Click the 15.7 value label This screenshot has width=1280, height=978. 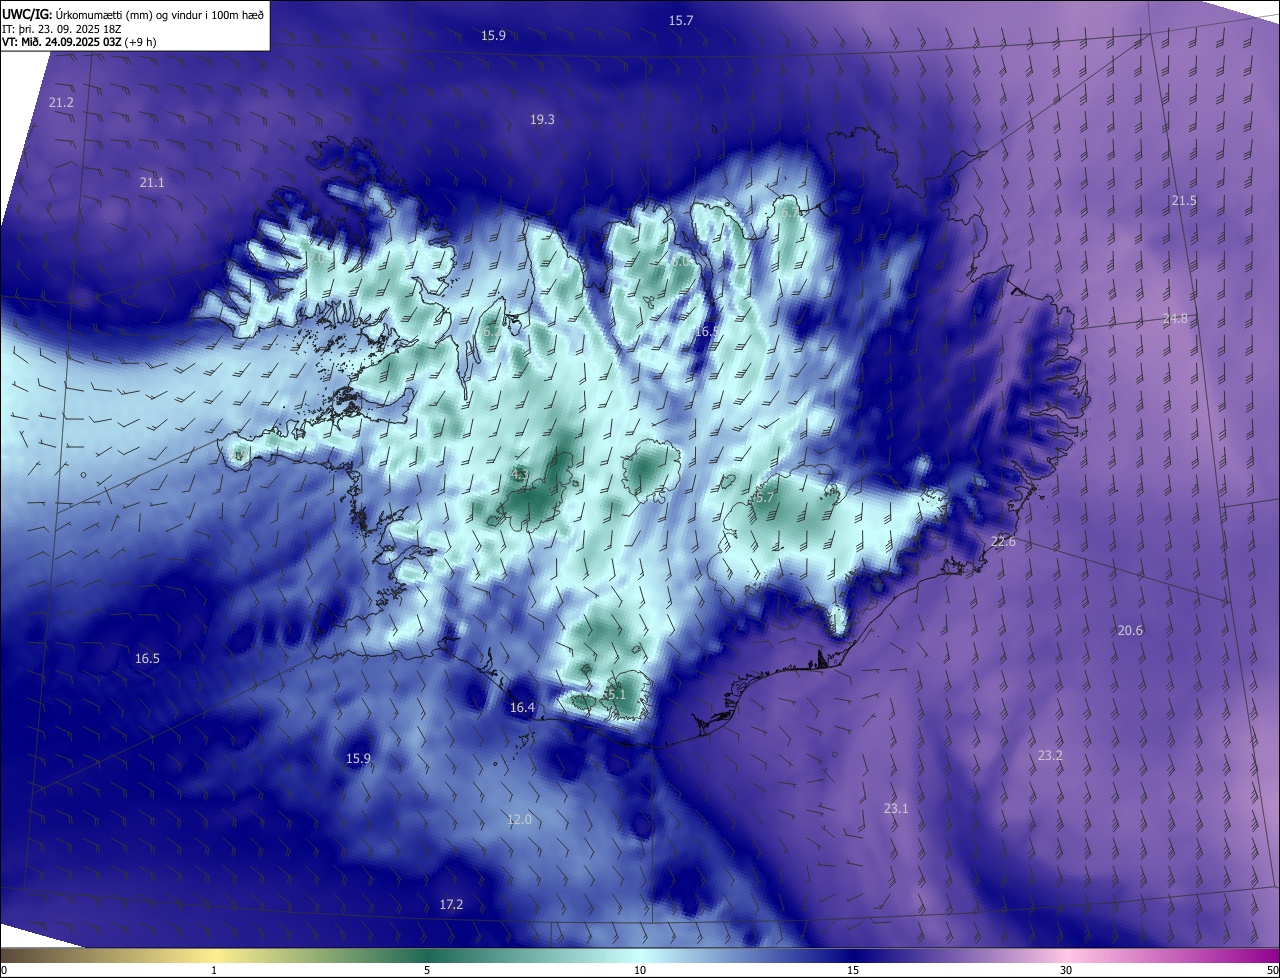(681, 20)
